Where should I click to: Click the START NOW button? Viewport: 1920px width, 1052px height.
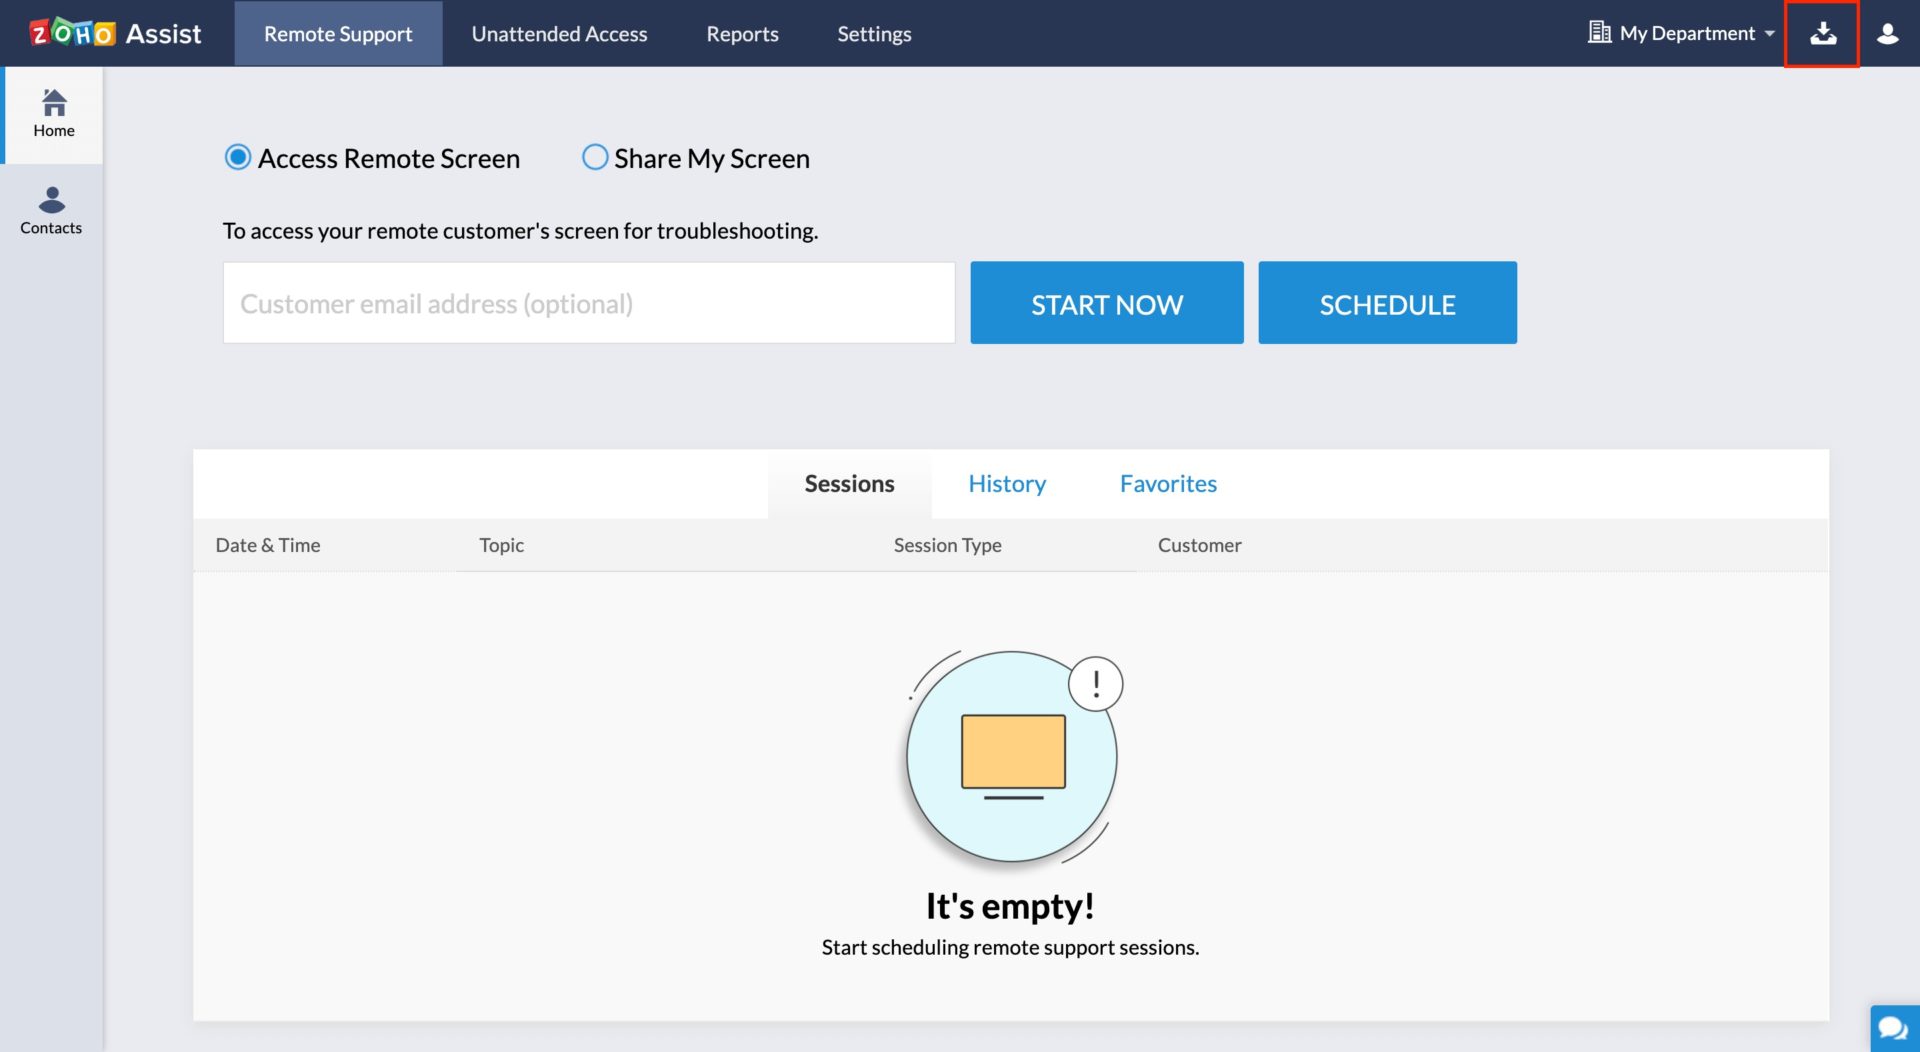click(1106, 302)
